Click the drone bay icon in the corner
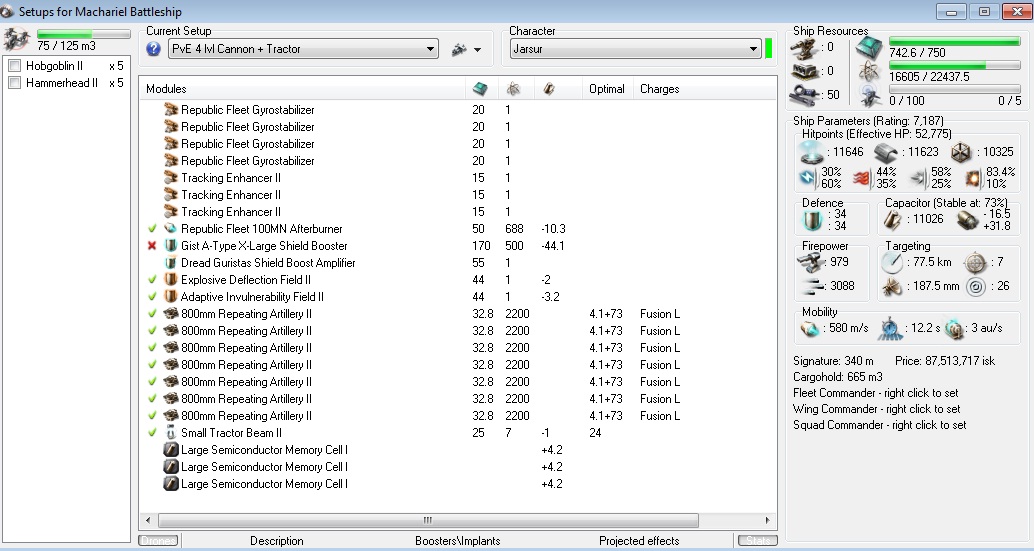This screenshot has height=551, width=1034. (16, 39)
